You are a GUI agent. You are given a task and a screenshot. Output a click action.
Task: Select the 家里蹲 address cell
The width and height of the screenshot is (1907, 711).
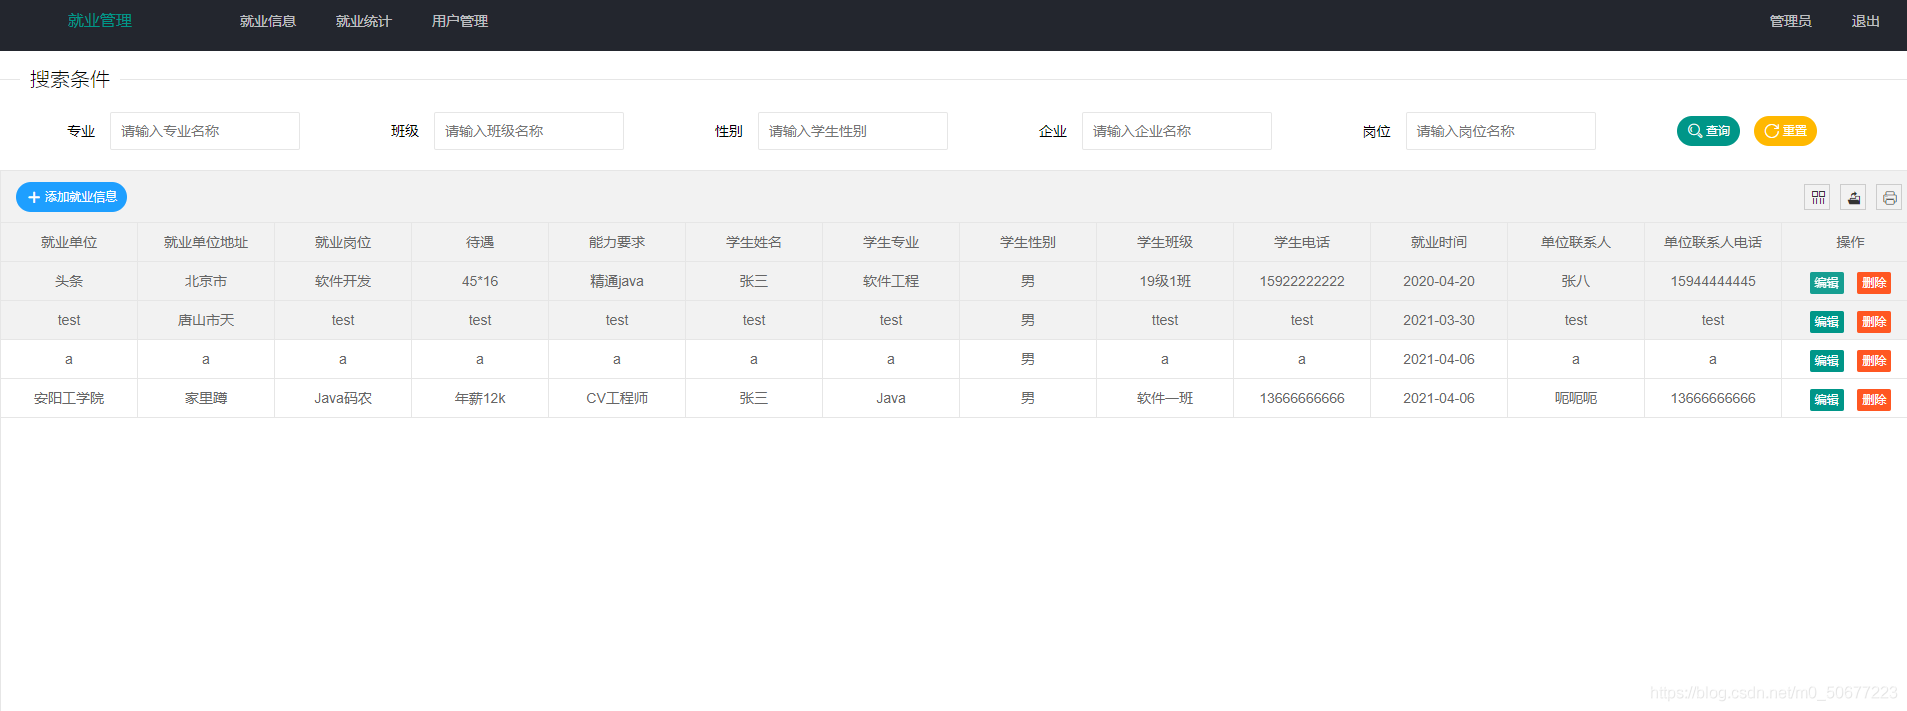(x=206, y=398)
